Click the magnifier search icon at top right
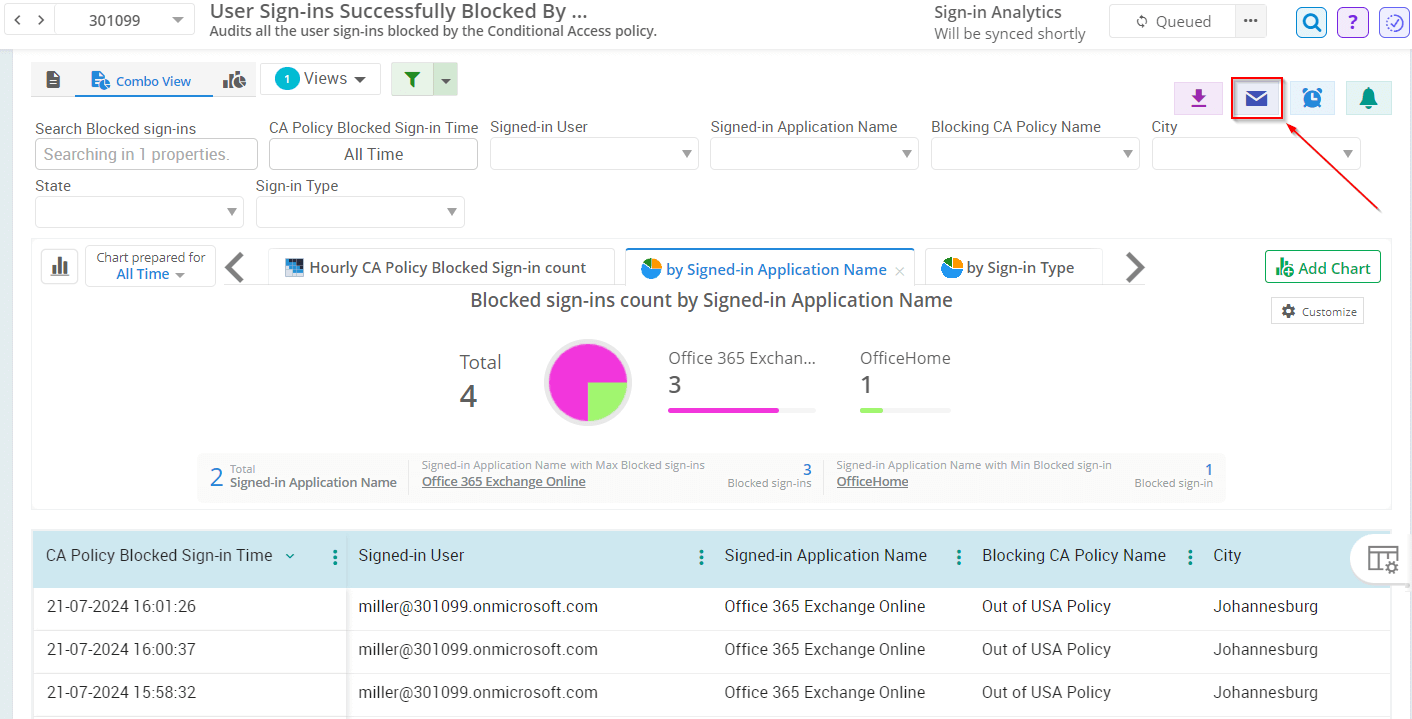 click(1311, 21)
